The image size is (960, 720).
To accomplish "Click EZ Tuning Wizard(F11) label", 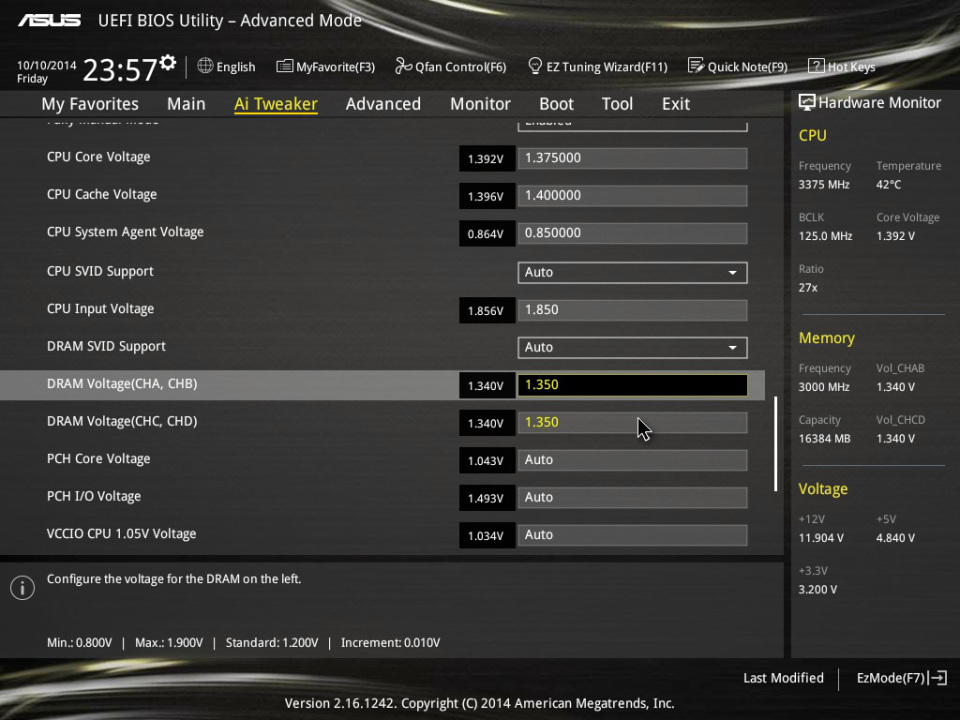I will (607, 67).
